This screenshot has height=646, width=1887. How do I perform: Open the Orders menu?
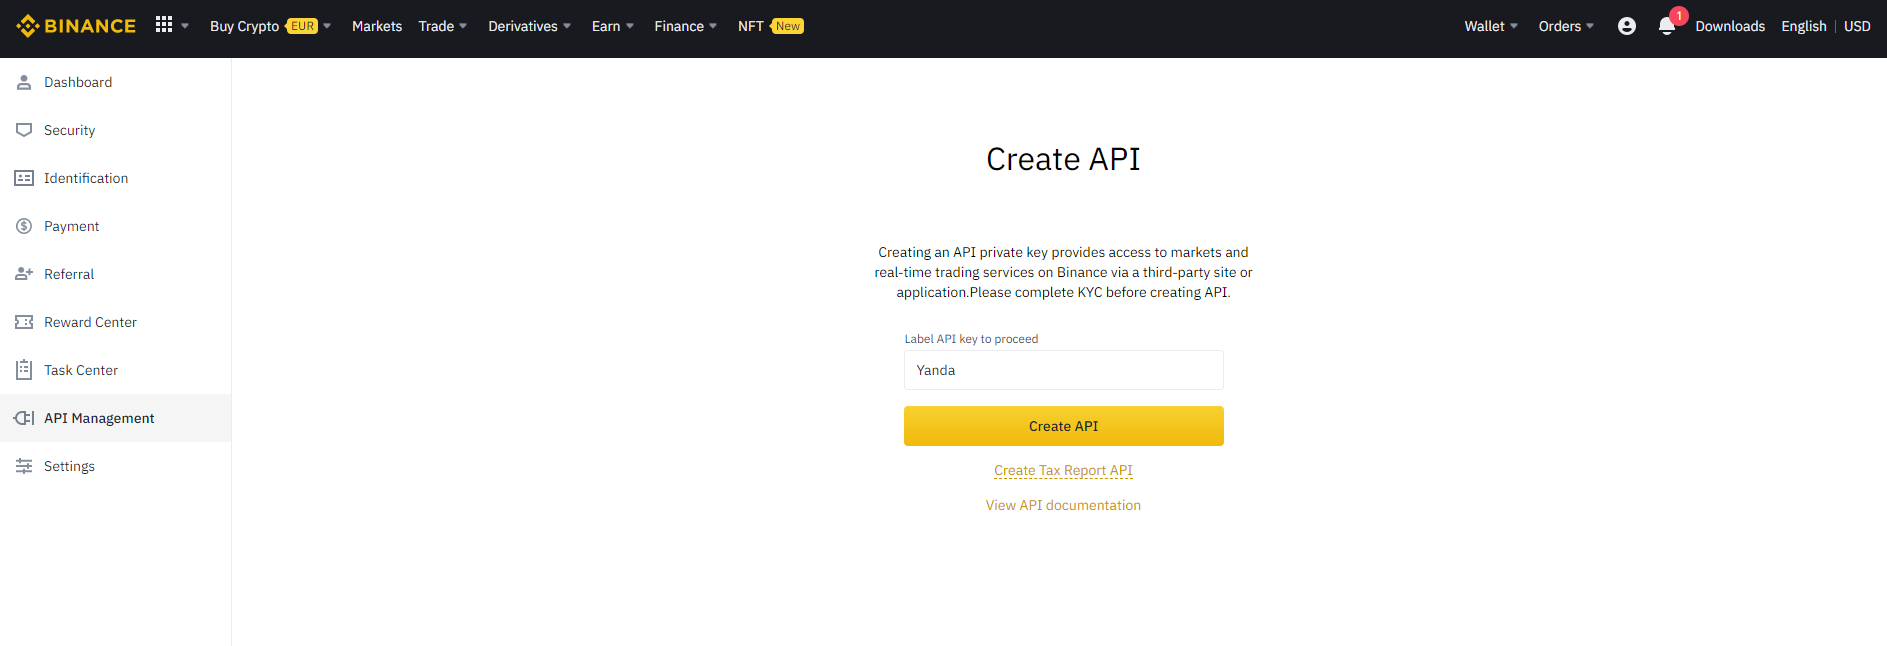point(1560,26)
